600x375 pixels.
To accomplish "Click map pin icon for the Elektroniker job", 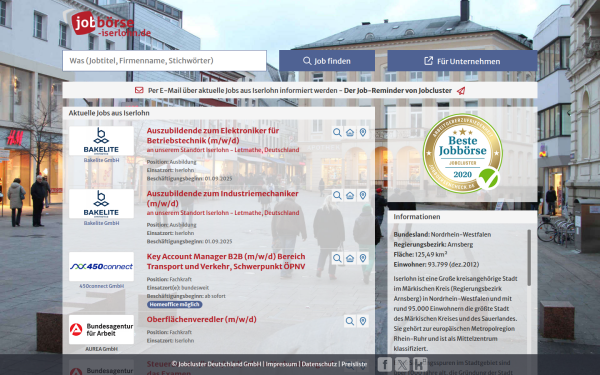I will tap(363, 132).
